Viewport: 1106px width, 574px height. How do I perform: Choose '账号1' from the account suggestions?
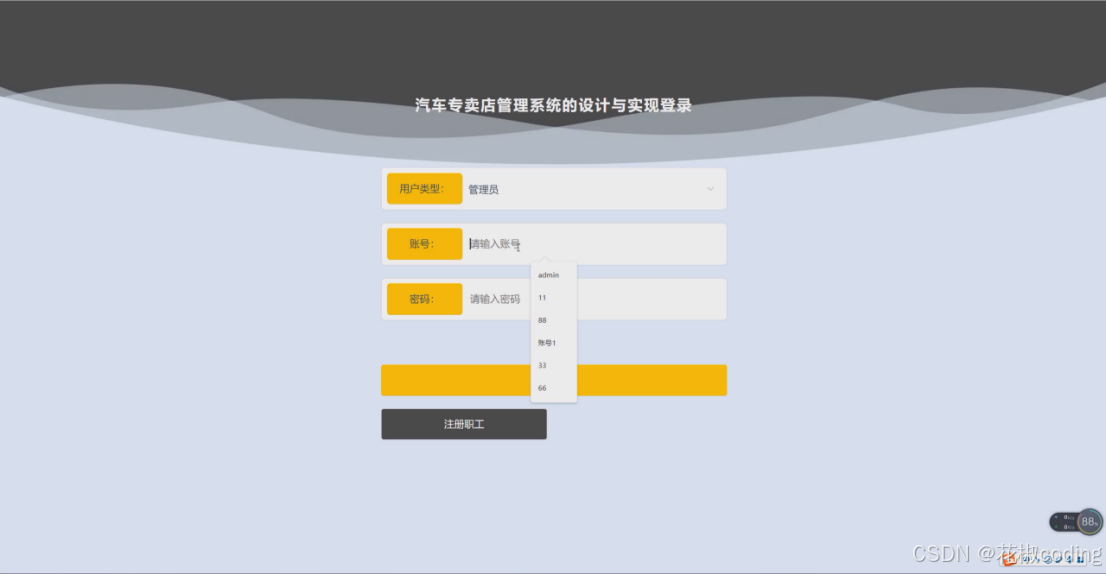pos(554,343)
